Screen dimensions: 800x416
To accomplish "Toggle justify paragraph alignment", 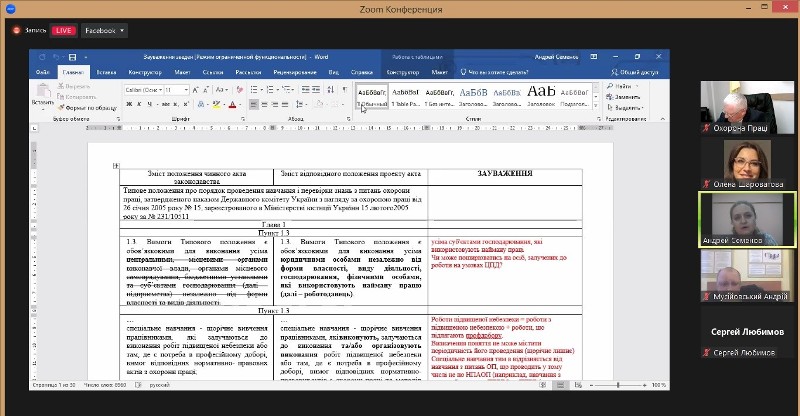I will 285,104.
